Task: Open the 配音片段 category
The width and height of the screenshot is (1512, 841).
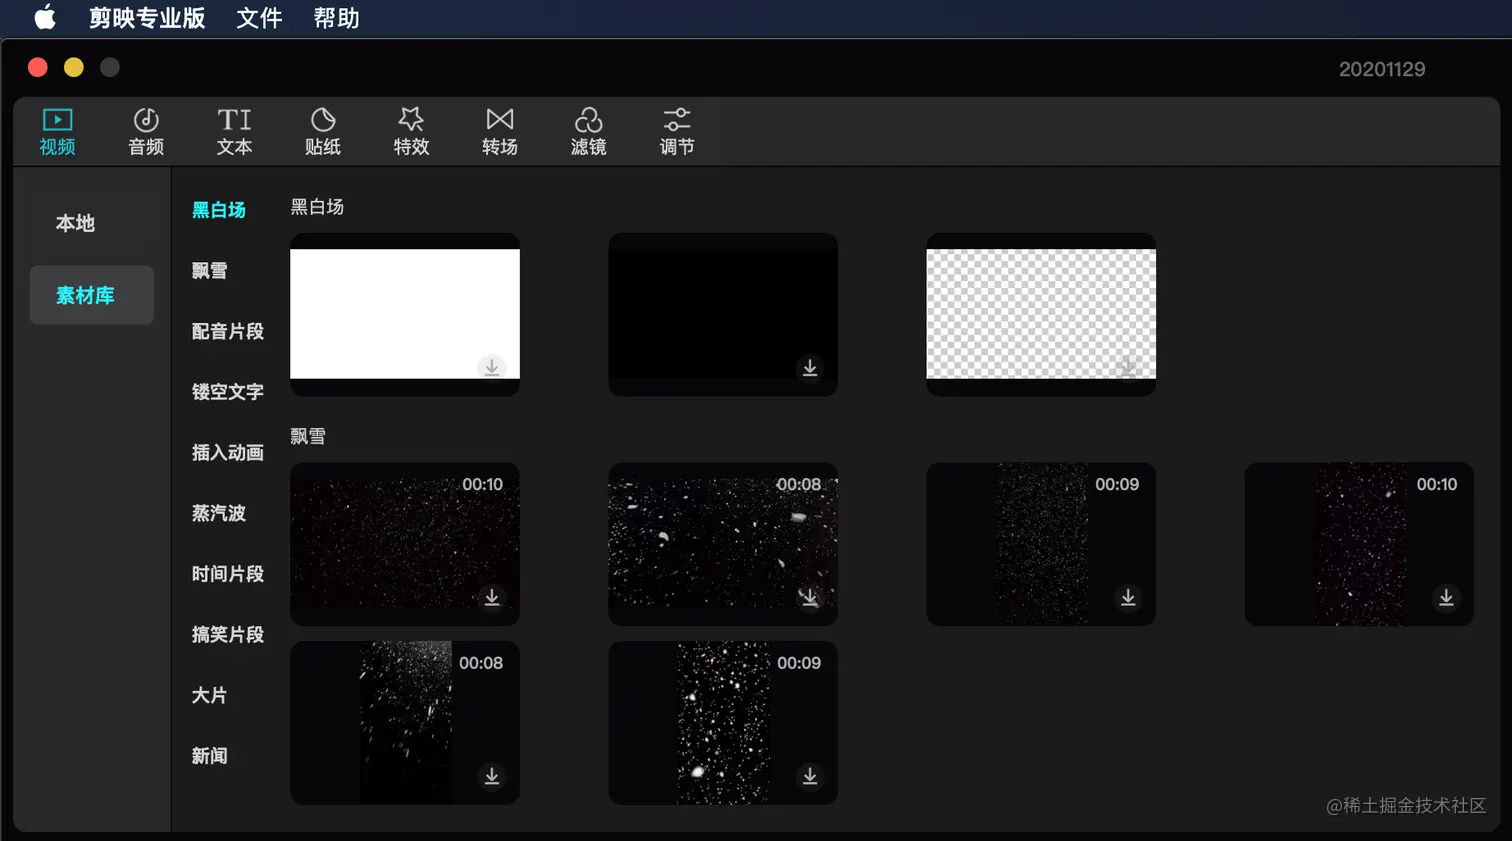Action: (228, 331)
